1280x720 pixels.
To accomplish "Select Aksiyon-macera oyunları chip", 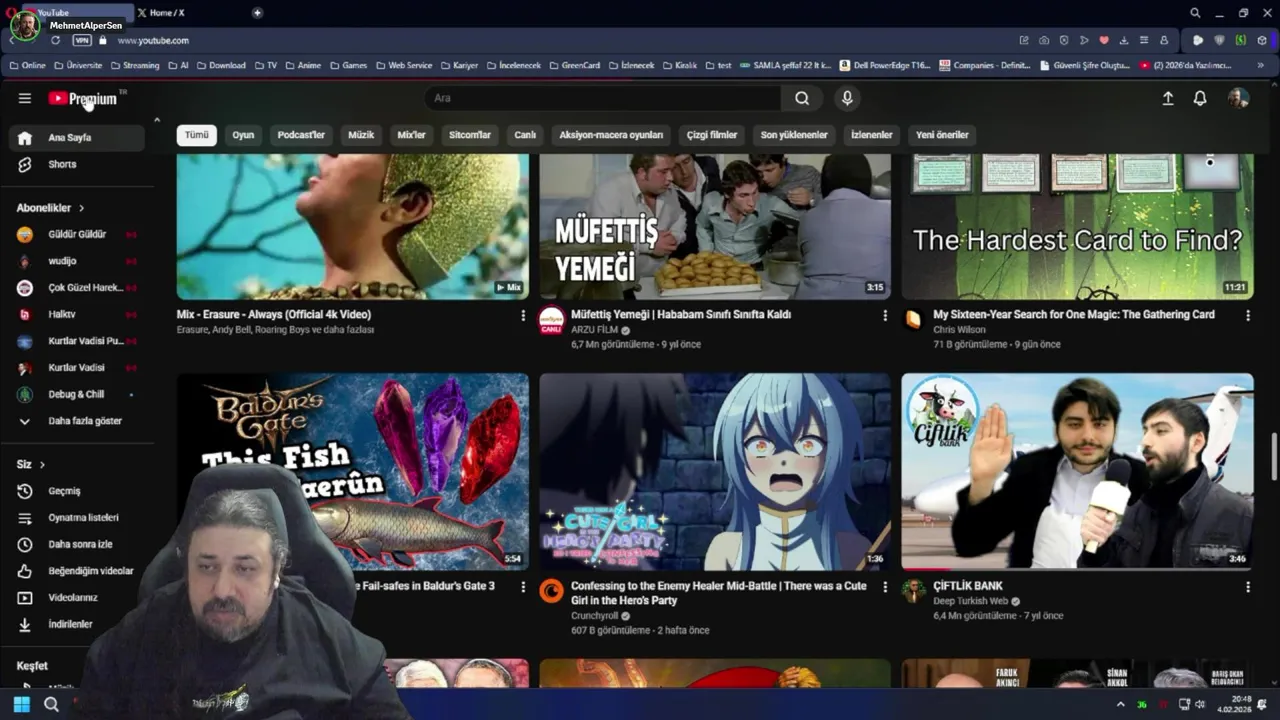I will 611,135.
